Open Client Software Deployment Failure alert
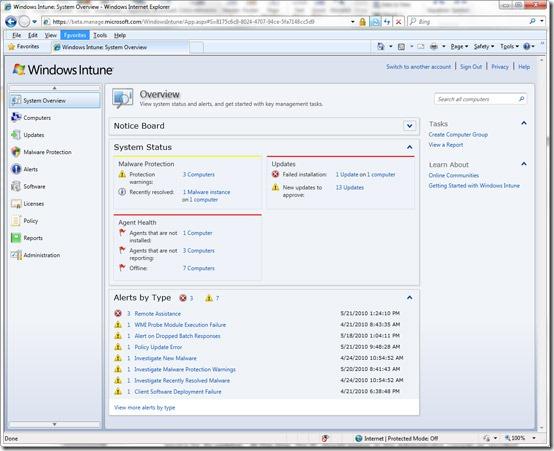554x451 pixels. pos(178,392)
